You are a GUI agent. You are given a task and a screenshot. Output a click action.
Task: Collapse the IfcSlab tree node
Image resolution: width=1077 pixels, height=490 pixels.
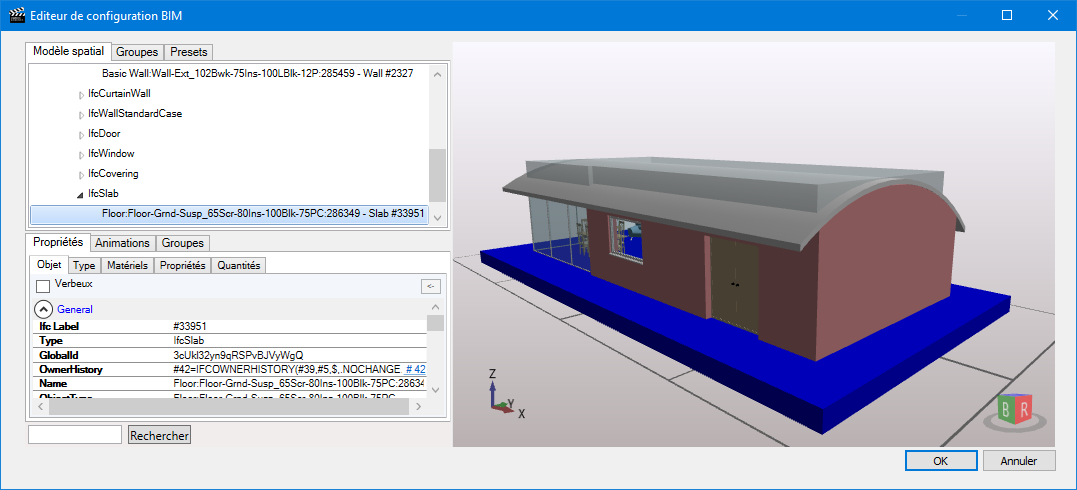click(x=81, y=195)
